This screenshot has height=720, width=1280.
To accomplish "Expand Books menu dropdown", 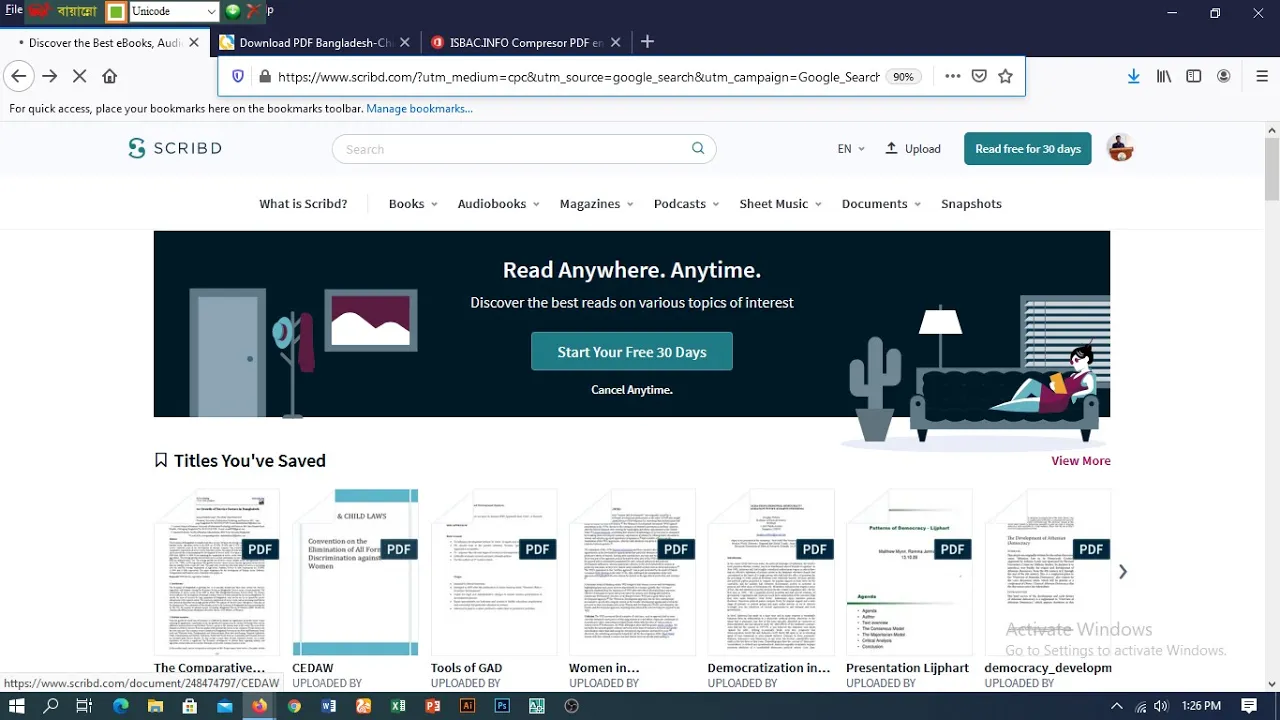I will 413,204.
